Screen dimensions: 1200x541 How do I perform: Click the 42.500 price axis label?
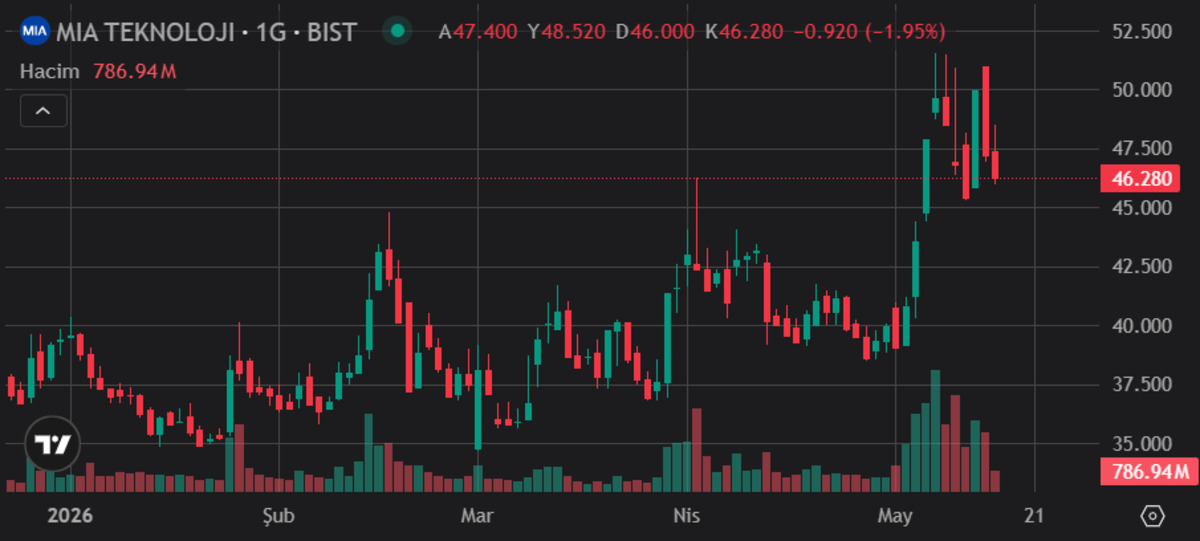click(x=1140, y=267)
